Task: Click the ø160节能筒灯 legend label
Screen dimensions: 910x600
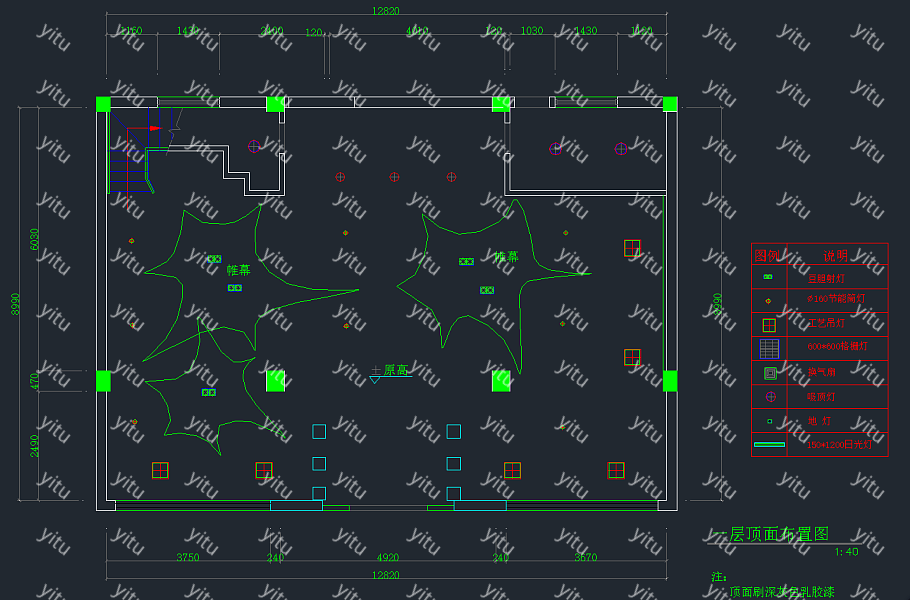Action: pyautogui.click(x=836, y=298)
